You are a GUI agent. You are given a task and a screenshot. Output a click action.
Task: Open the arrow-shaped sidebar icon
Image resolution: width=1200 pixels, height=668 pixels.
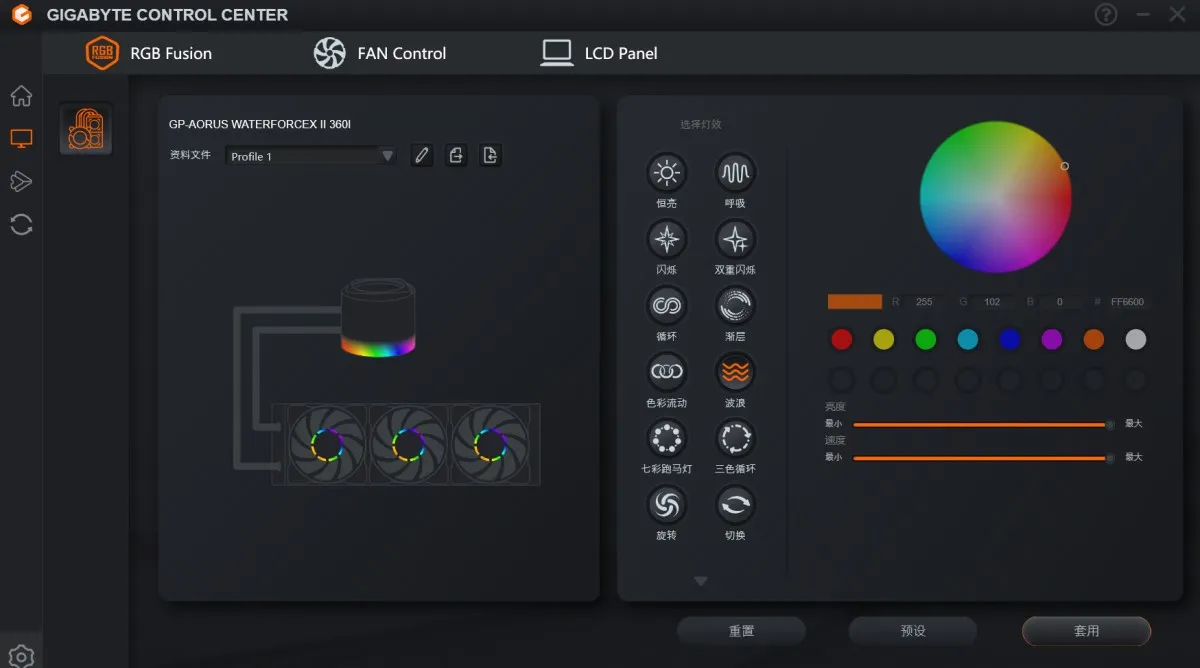point(21,181)
